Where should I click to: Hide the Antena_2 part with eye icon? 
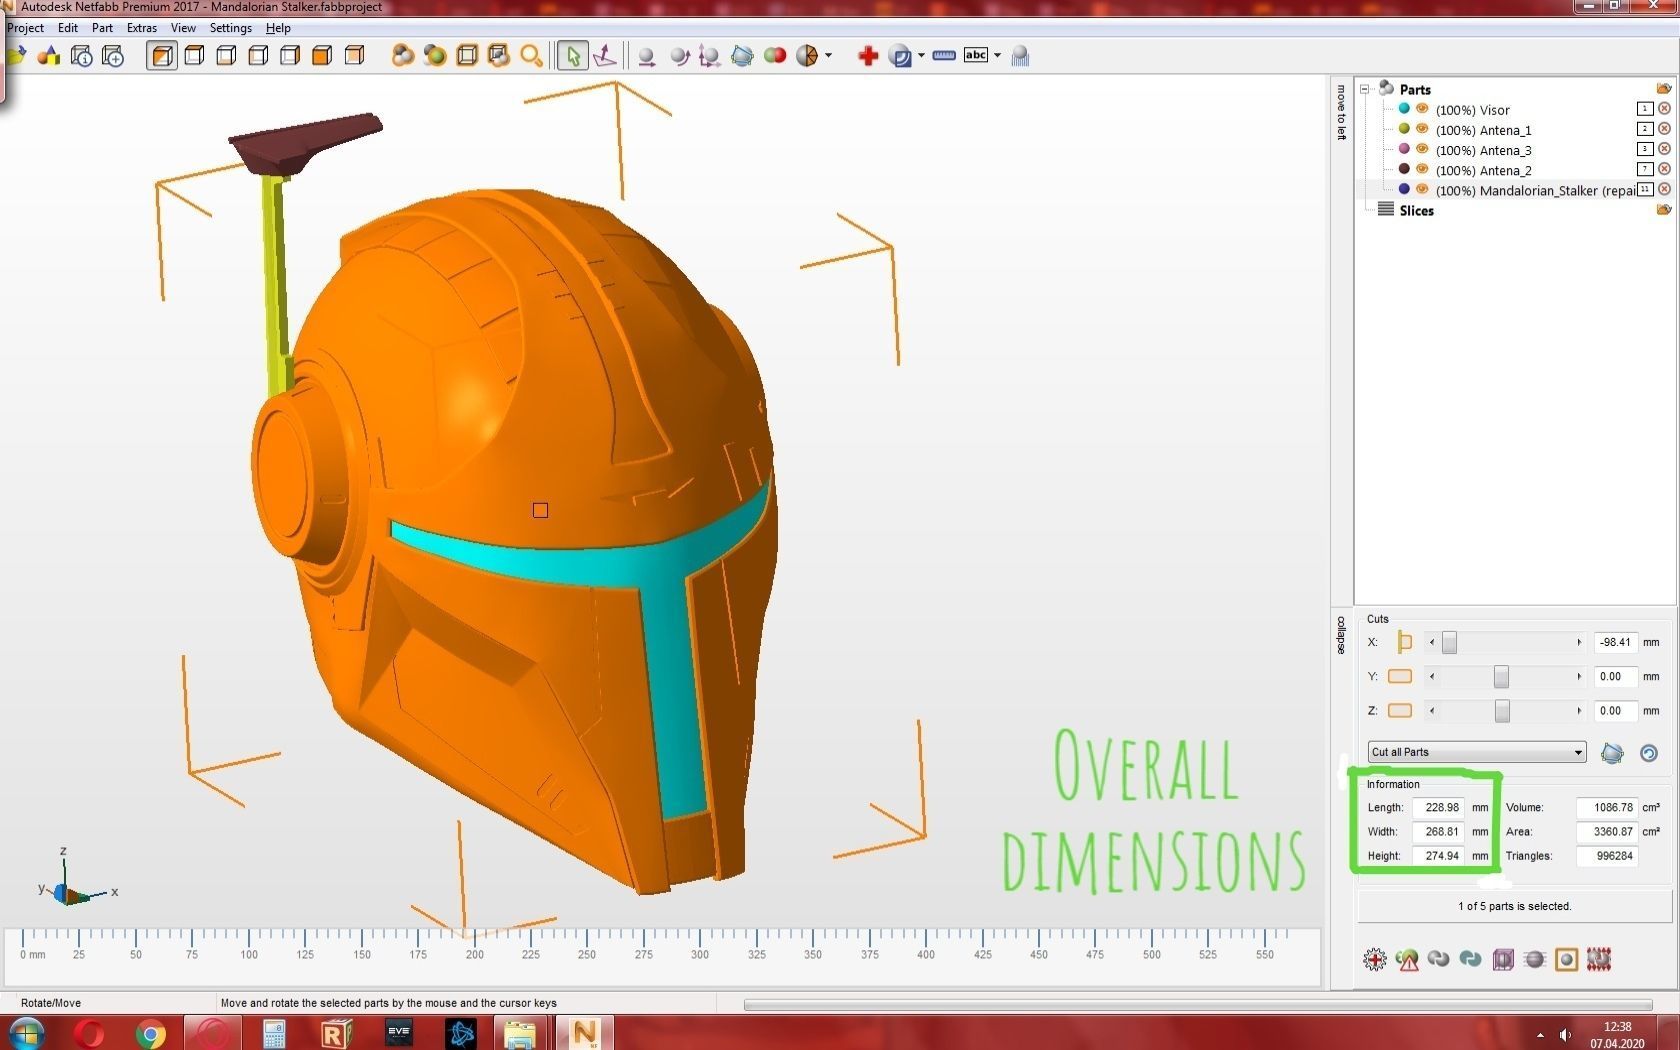click(x=1422, y=169)
